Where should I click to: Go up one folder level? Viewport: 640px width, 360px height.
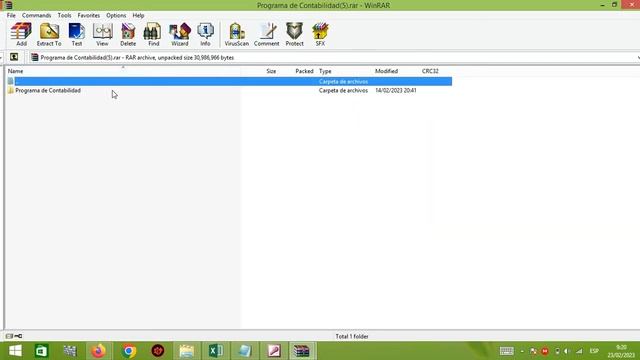click(14, 57)
